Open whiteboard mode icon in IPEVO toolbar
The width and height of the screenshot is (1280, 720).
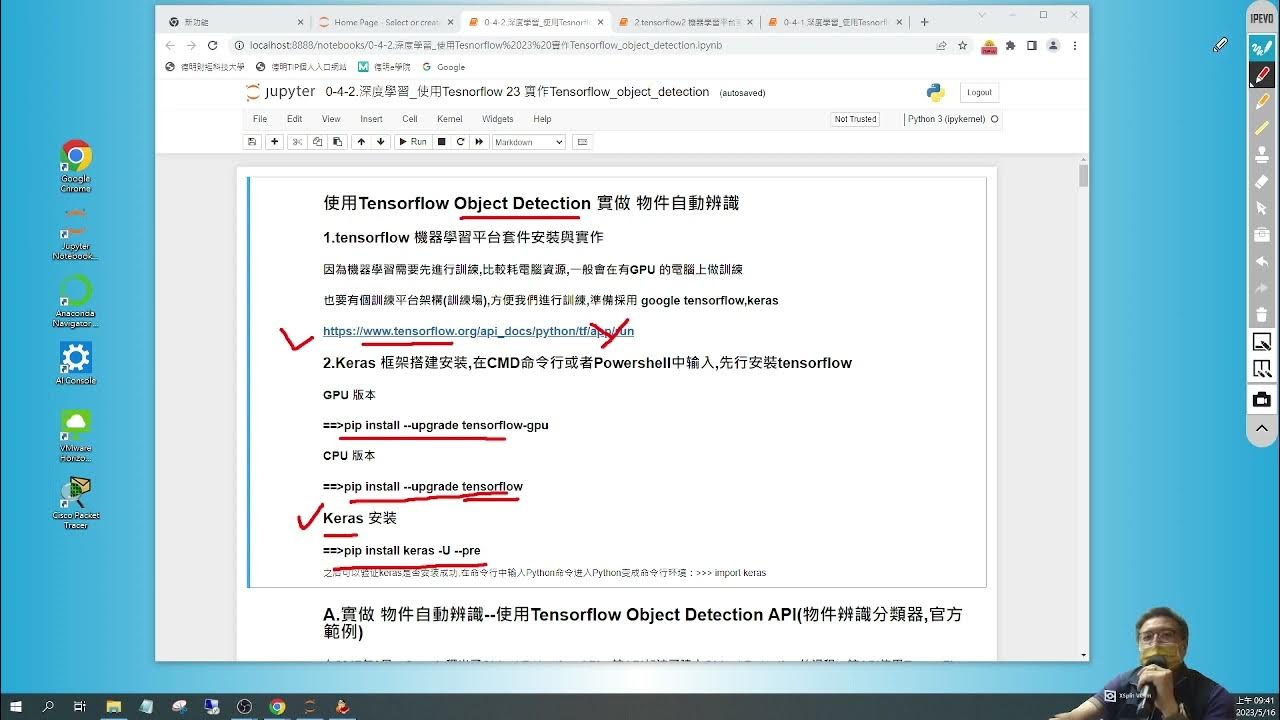pos(1261,342)
